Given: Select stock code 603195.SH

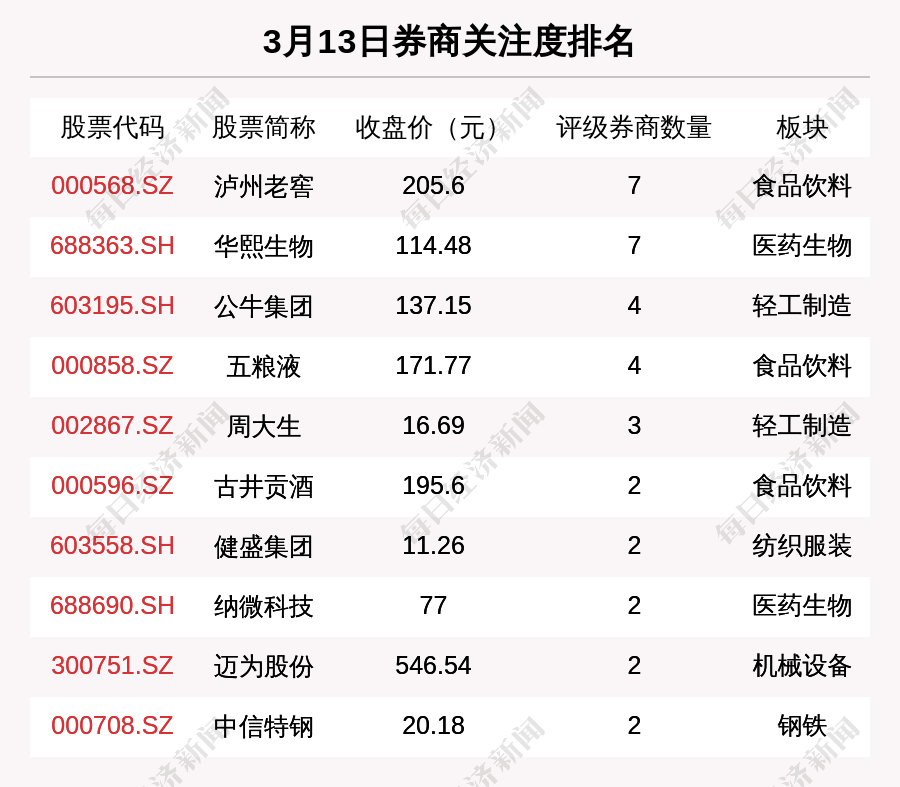Looking at the screenshot, I should [112, 306].
